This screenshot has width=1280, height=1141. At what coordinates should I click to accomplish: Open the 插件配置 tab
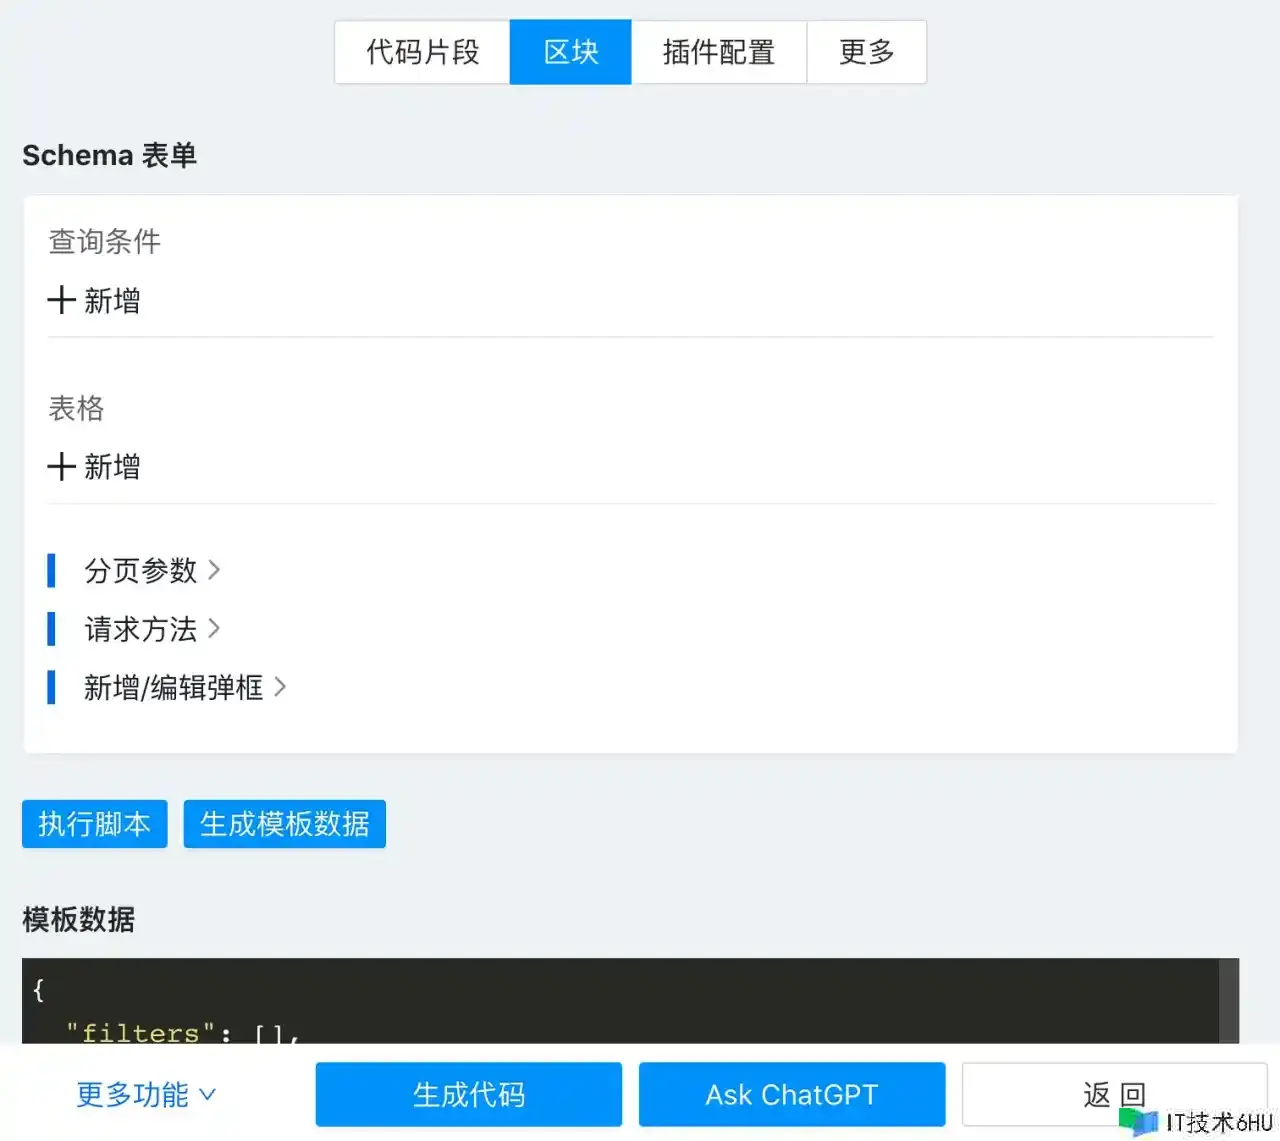[x=718, y=52]
